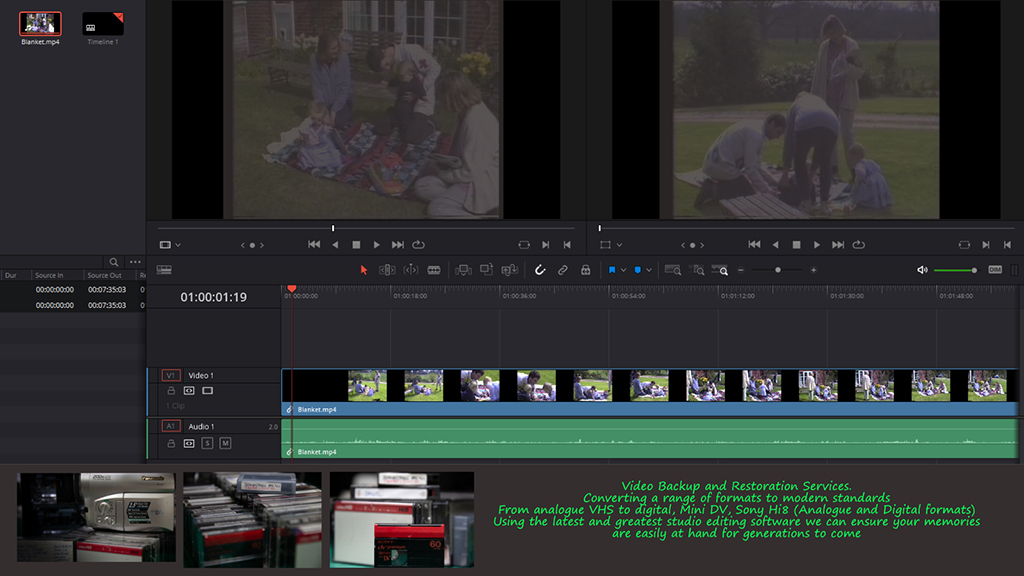Open source viewer mode dropdown
Image resolution: width=1024 pixels, height=576 pixels.
170,245
